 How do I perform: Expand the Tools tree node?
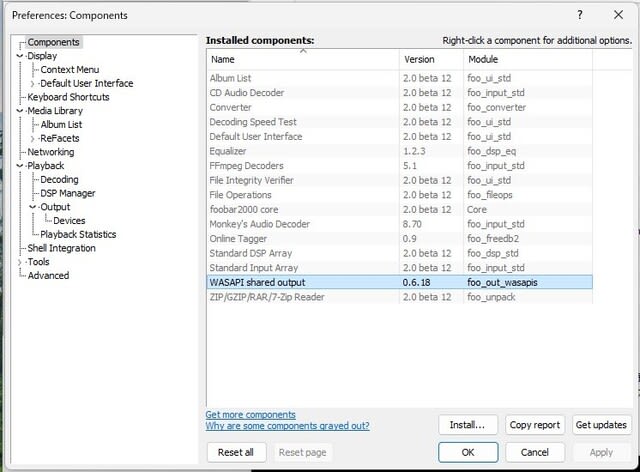coord(19,262)
